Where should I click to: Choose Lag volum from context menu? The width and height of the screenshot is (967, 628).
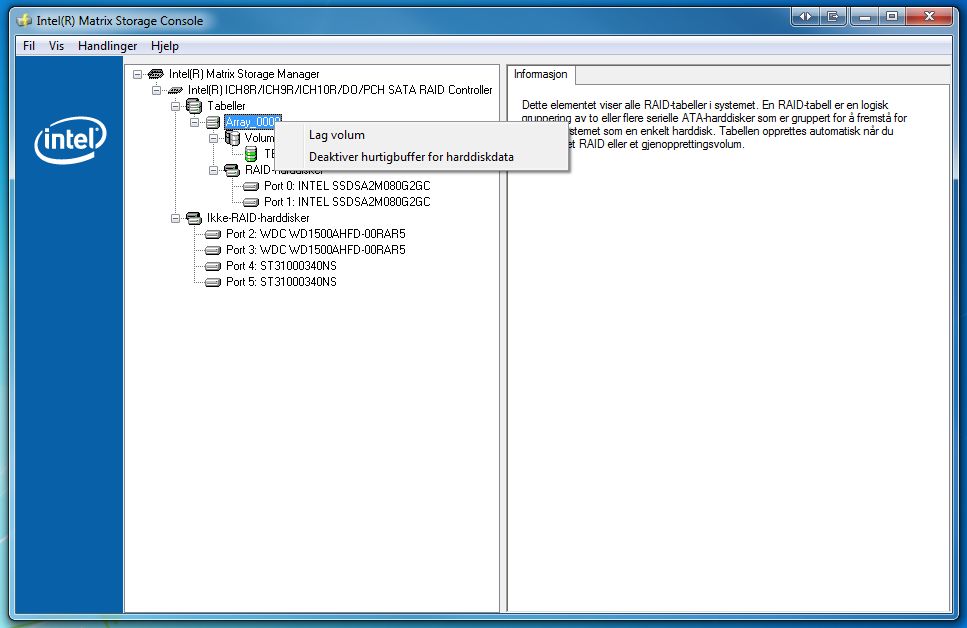tap(421, 135)
